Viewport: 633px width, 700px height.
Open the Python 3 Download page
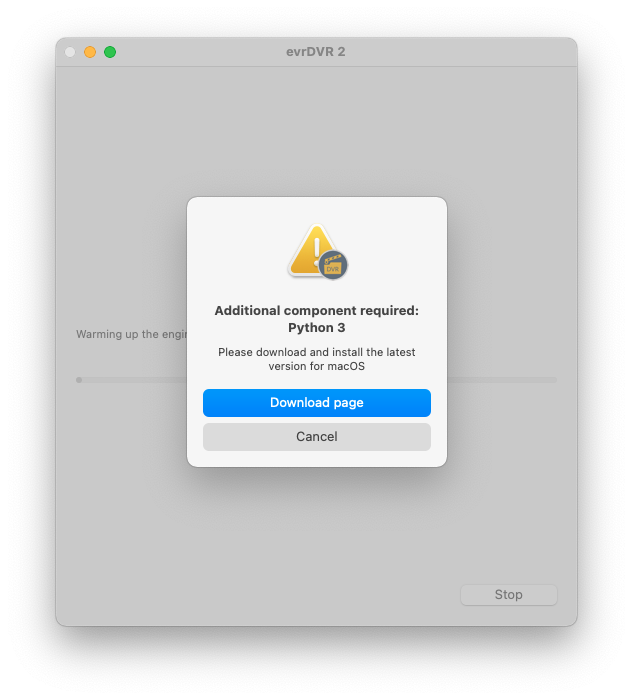pyautogui.click(x=316, y=403)
